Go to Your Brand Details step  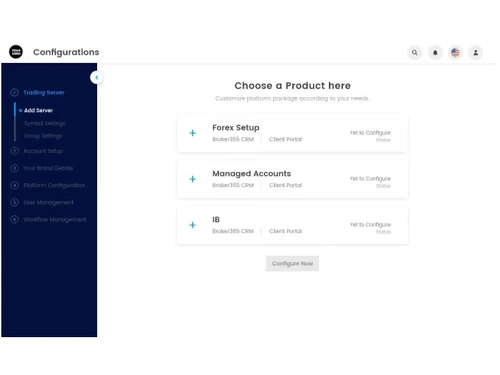48,168
